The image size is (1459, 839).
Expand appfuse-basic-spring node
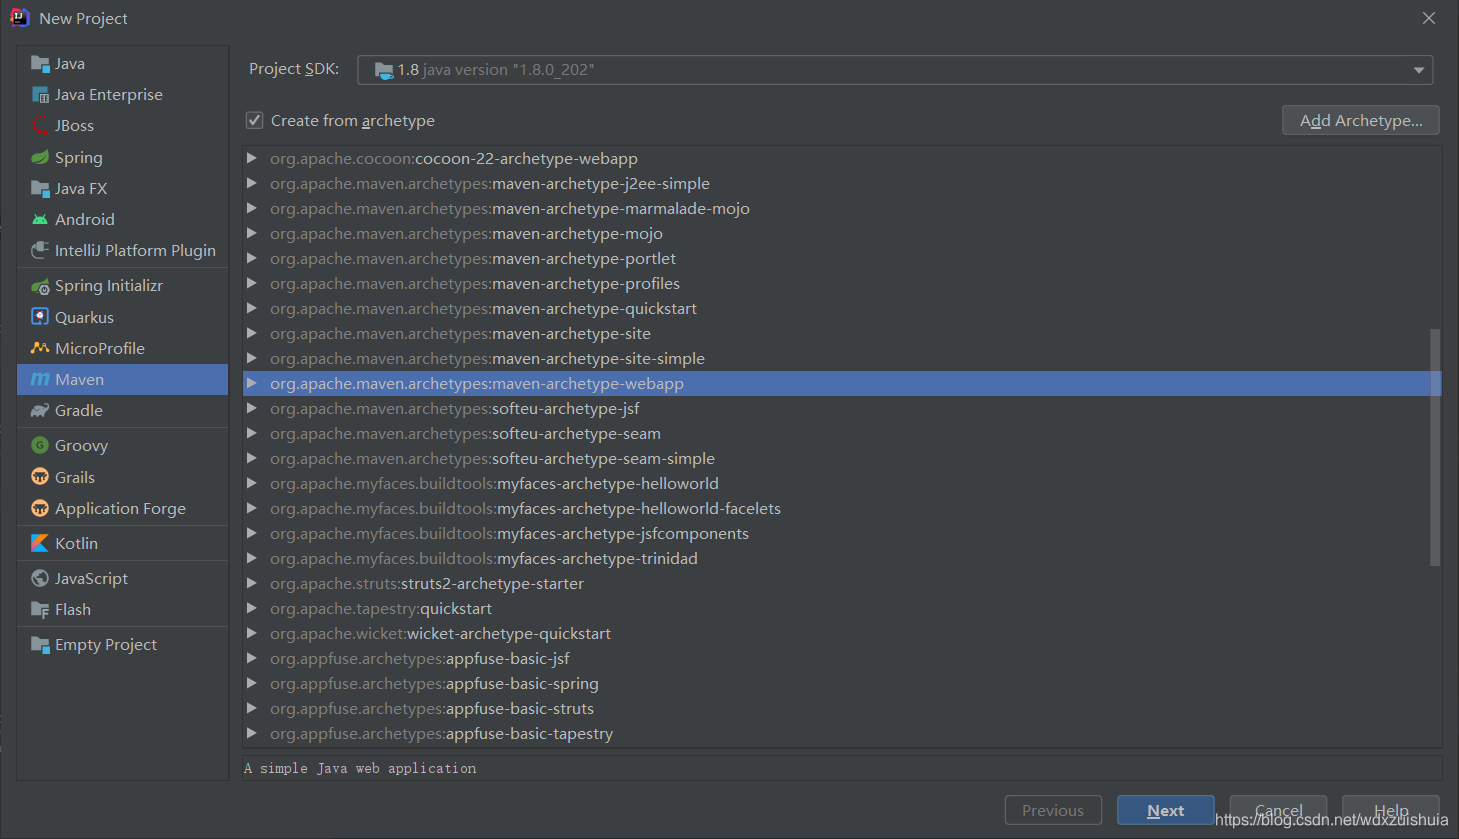[x=252, y=683]
